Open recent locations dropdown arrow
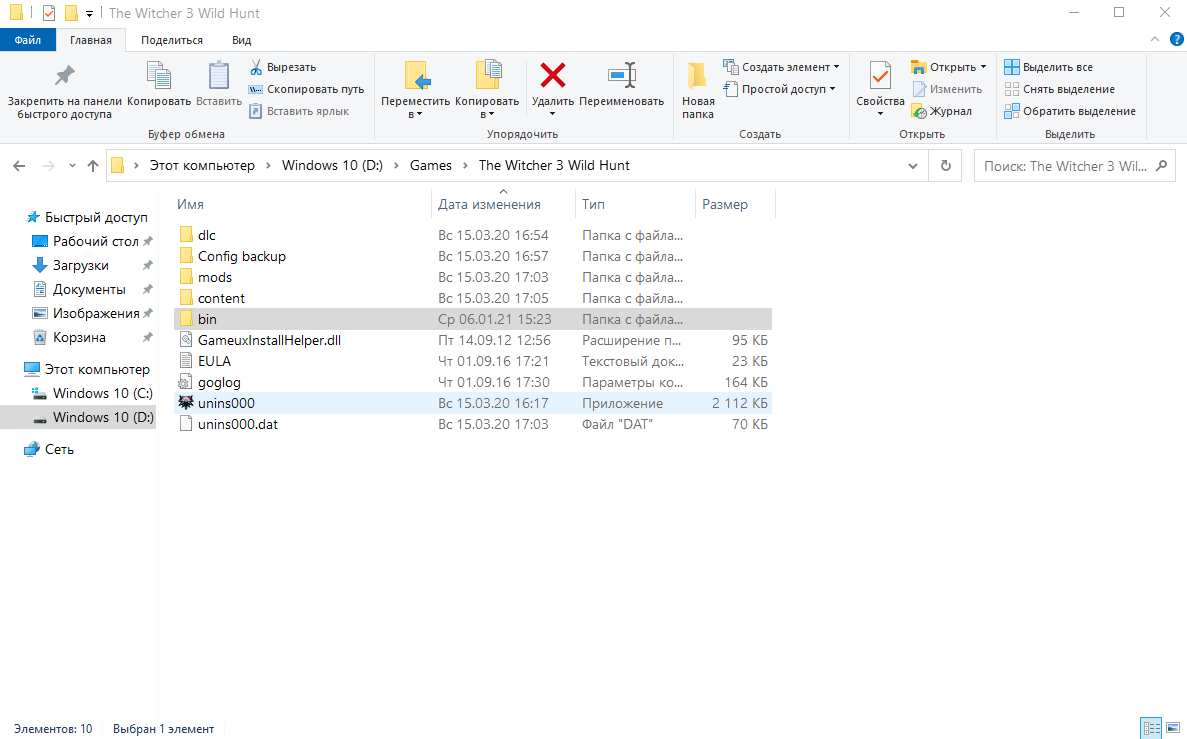 pos(72,166)
